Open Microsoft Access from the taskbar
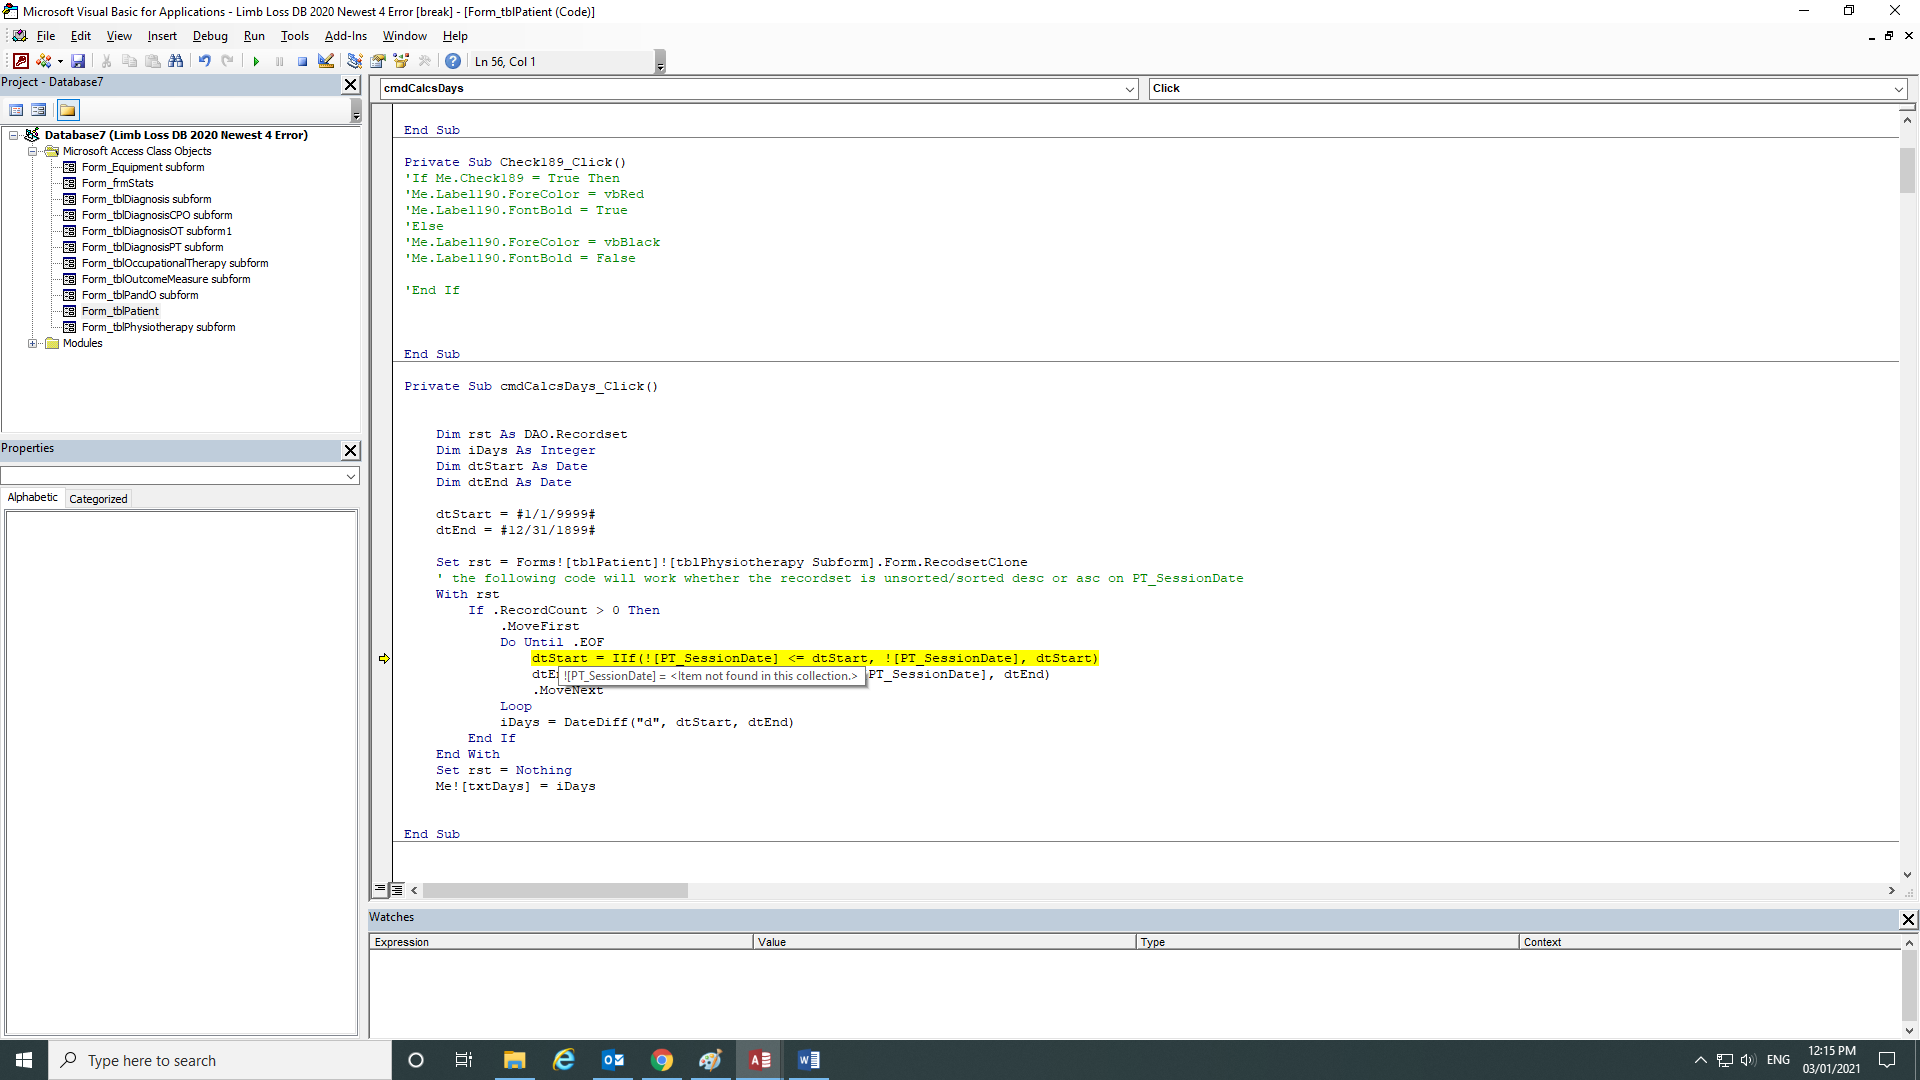The image size is (1920, 1080). pyautogui.click(x=760, y=1060)
